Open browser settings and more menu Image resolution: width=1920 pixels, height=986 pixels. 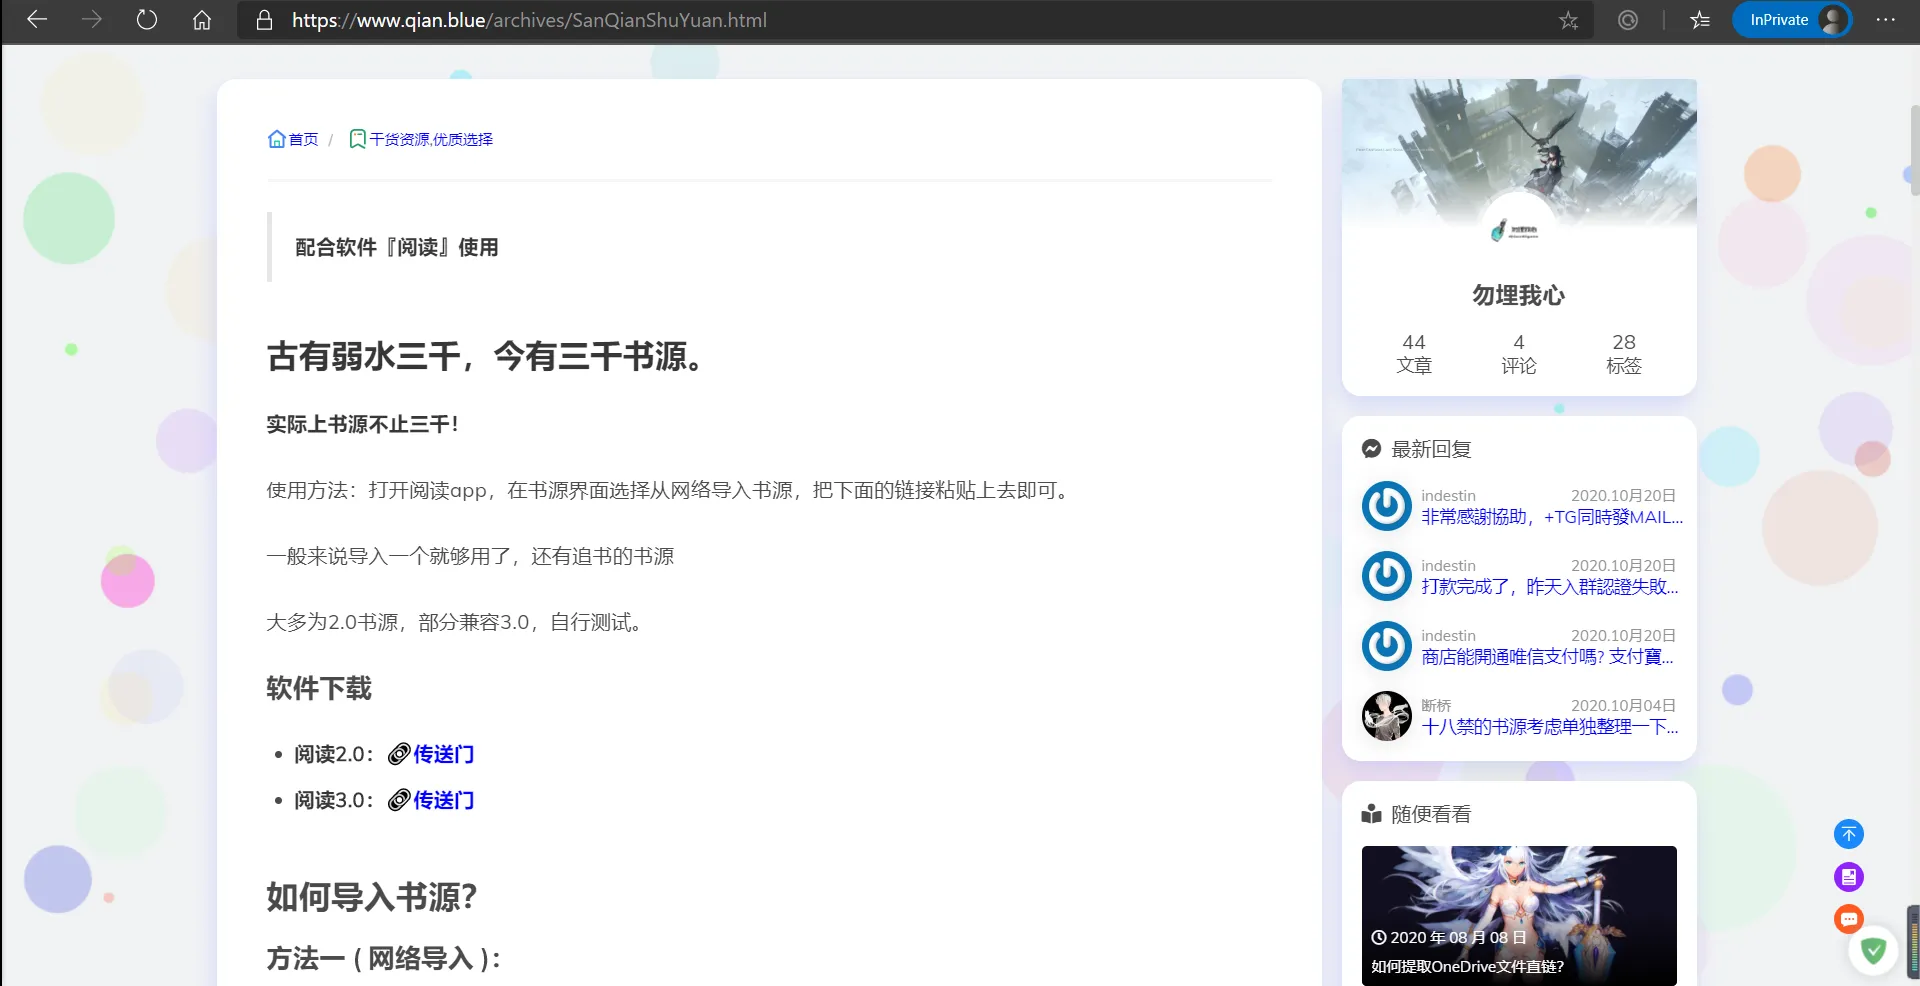(1886, 20)
